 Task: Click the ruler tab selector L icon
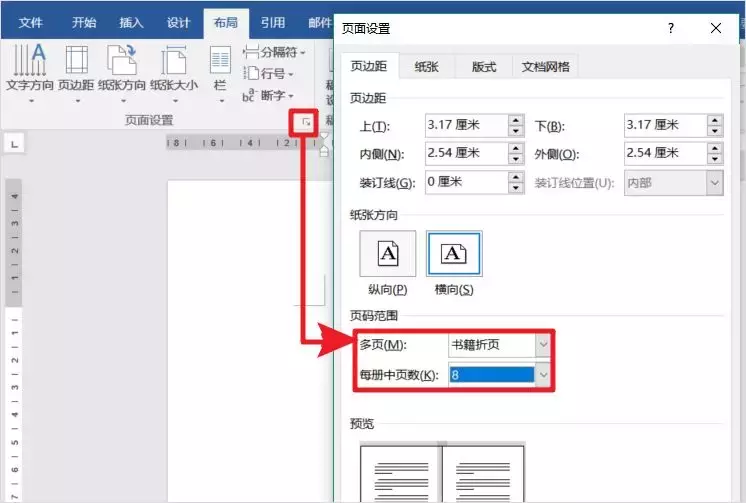click(x=14, y=144)
